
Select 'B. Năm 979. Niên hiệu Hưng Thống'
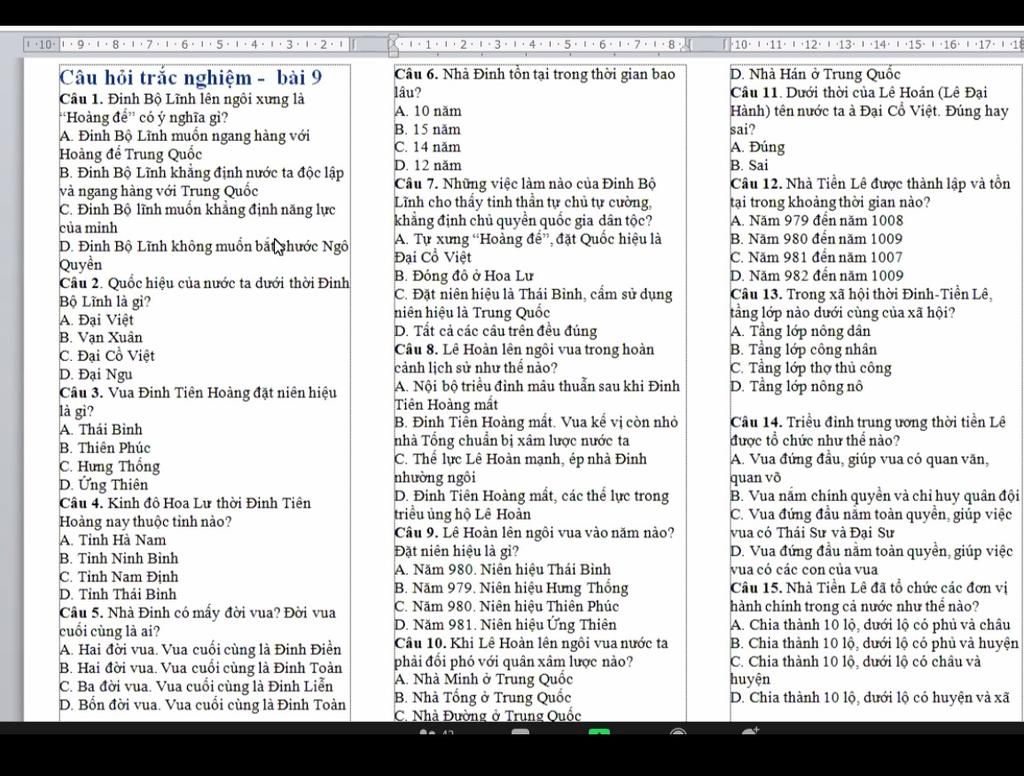511,588
